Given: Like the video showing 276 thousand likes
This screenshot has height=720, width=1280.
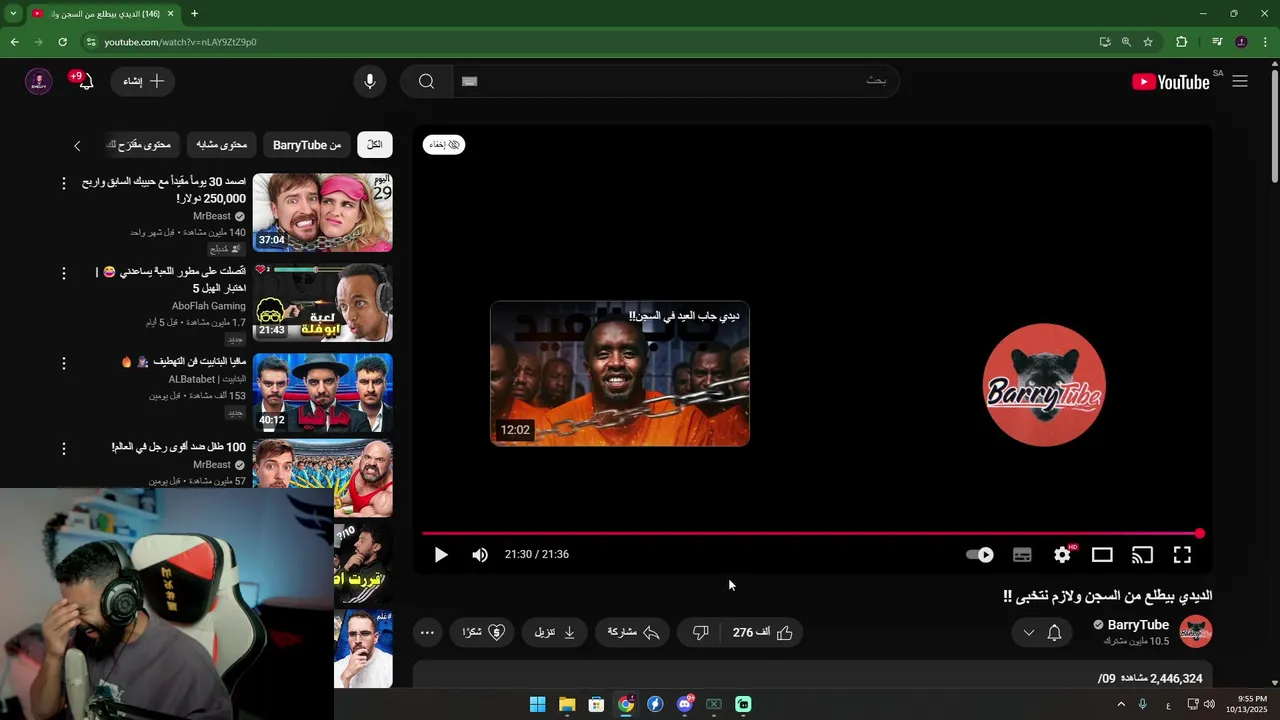Looking at the screenshot, I should 764,632.
